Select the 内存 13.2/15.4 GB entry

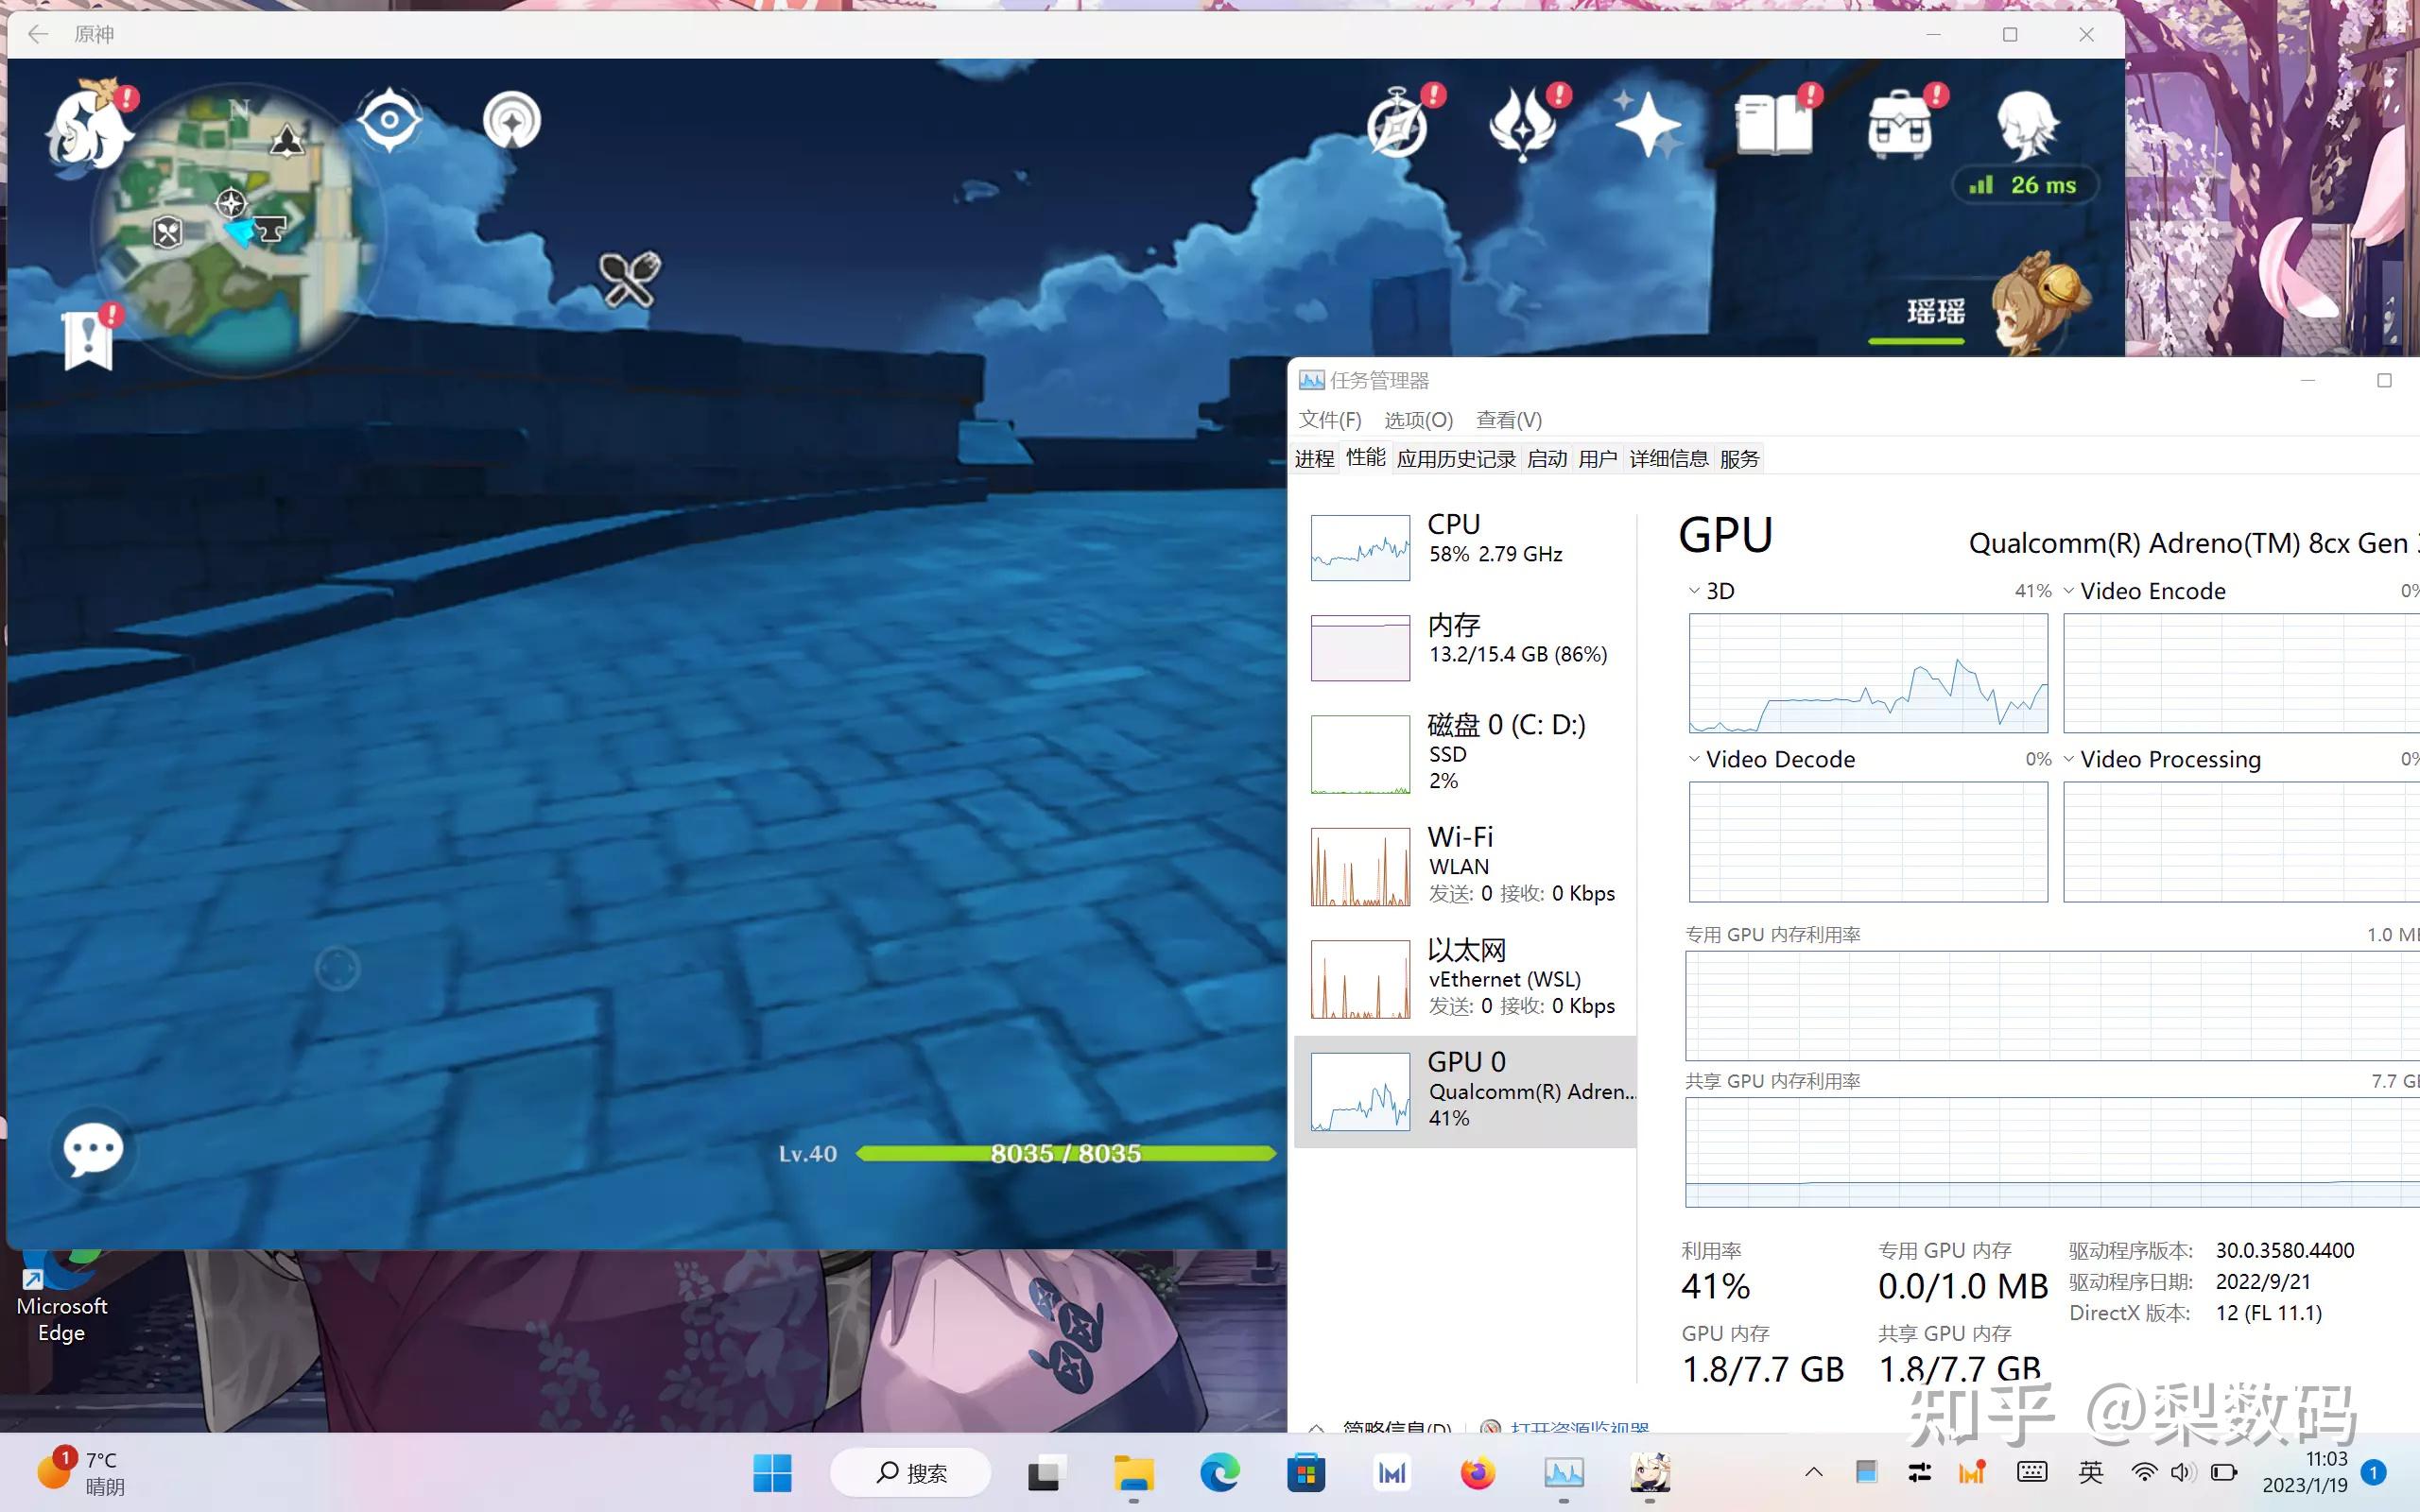(1465, 646)
